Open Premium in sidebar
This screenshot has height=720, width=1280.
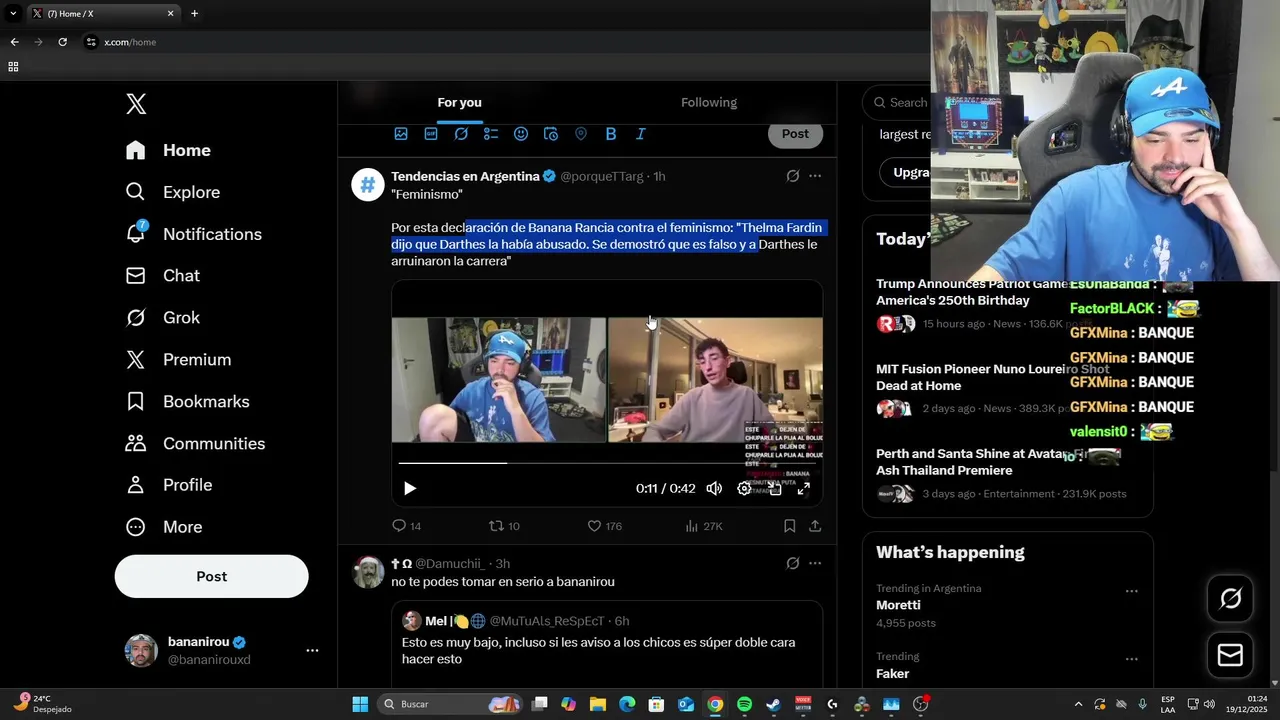[178, 360]
